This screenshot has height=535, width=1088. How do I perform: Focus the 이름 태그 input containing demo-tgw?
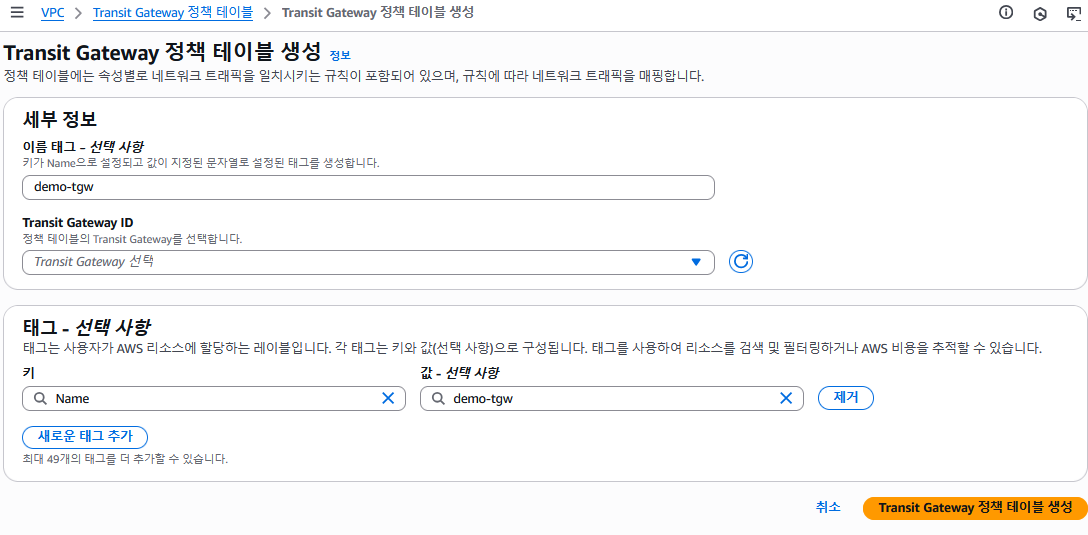pyautogui.click(x=368, y=187)
